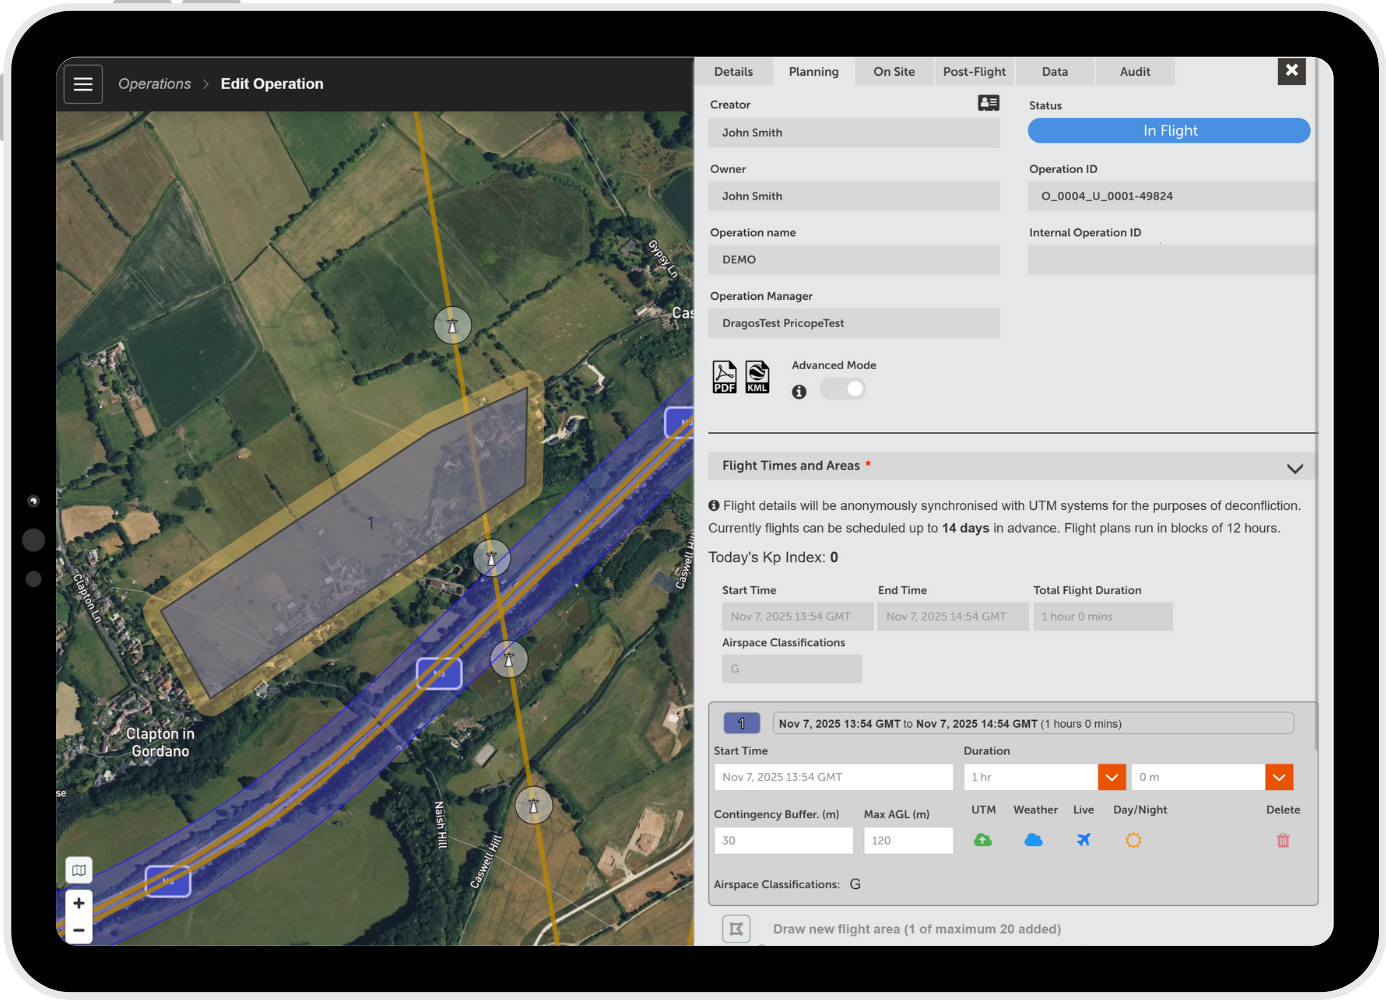
Task: Collapse Flight Times and Areas section
Action: point(1294,468)
